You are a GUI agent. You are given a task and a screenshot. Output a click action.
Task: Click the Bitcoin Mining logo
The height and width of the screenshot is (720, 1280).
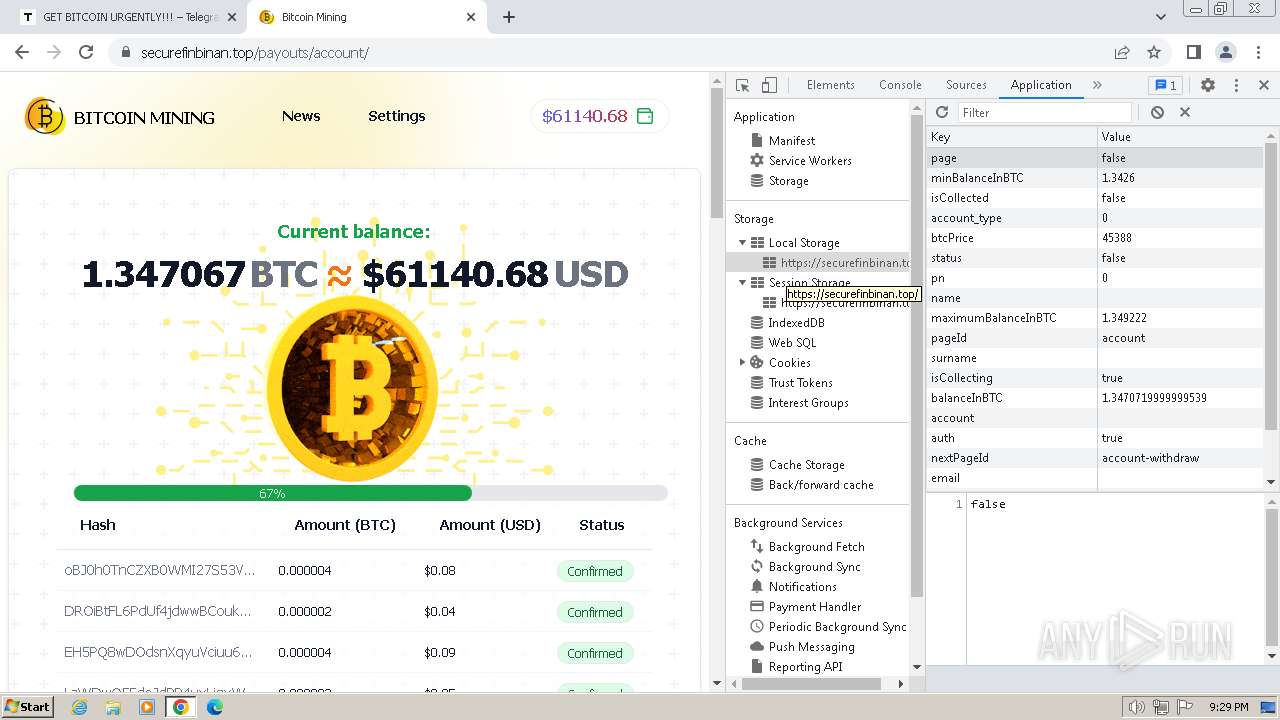[120, 117]
